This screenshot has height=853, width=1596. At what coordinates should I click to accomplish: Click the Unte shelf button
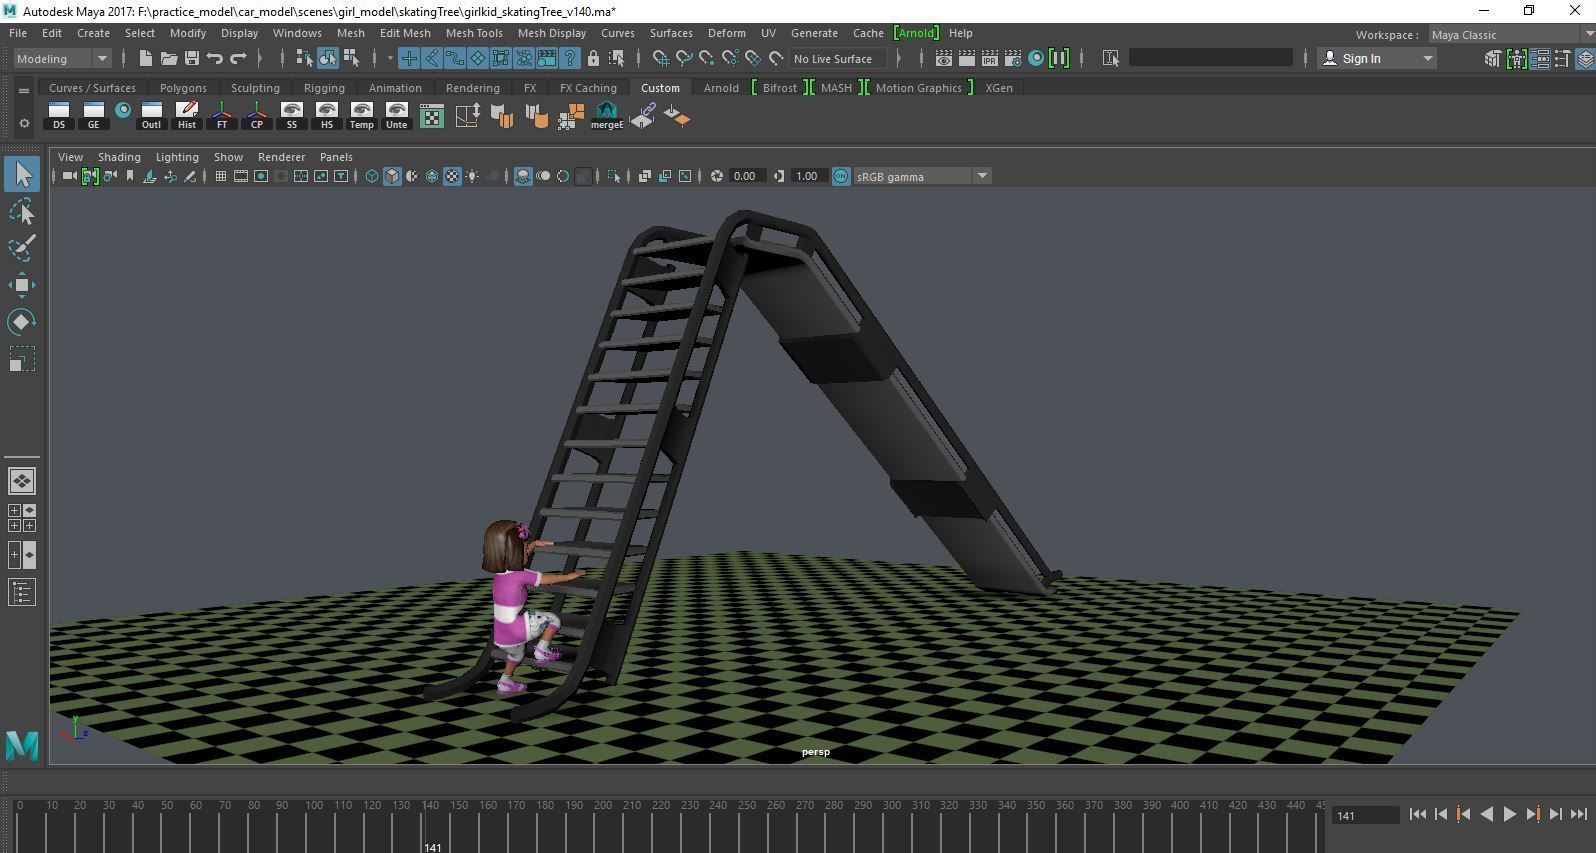point(397,116)
